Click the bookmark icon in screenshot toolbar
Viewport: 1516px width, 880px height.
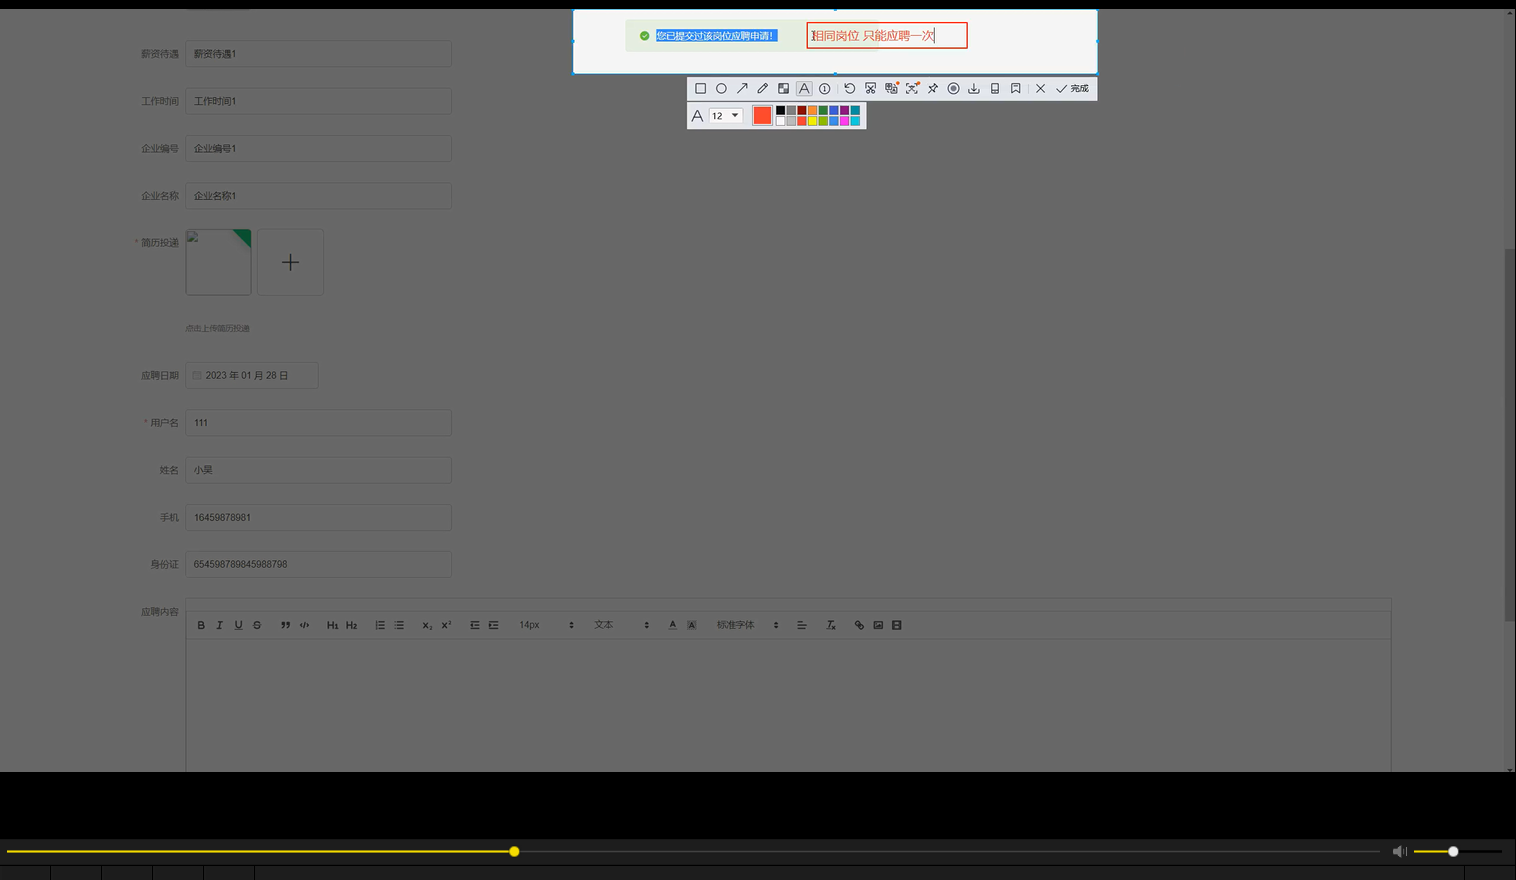pos(1016,89)
